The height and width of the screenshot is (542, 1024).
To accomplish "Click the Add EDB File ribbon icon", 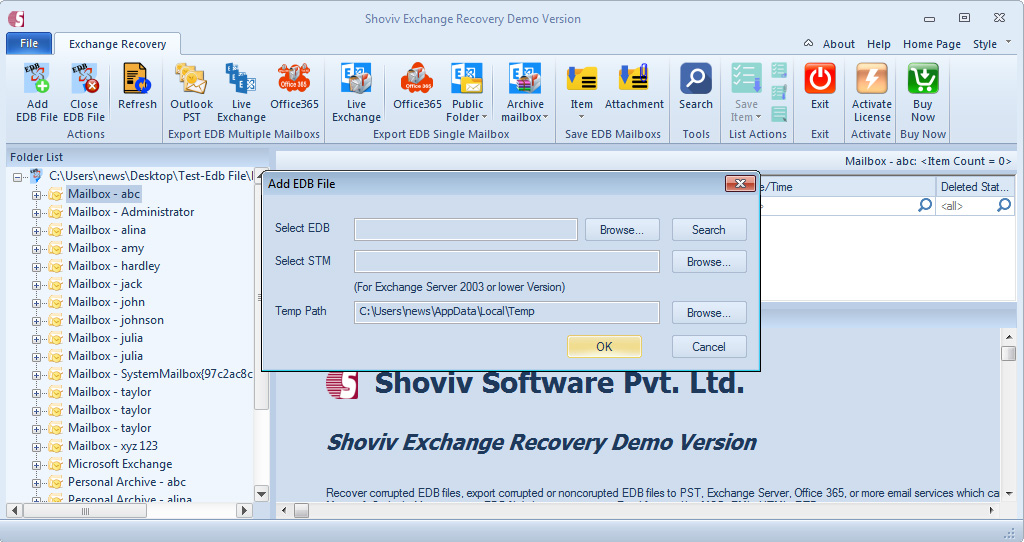I will click(37, 80).
